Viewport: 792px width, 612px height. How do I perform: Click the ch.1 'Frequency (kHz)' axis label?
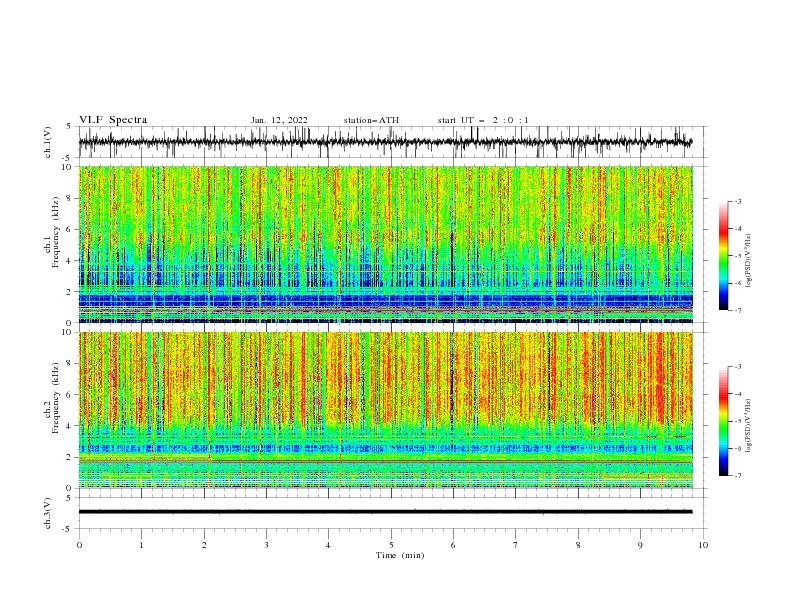click(x=56, y=233)
